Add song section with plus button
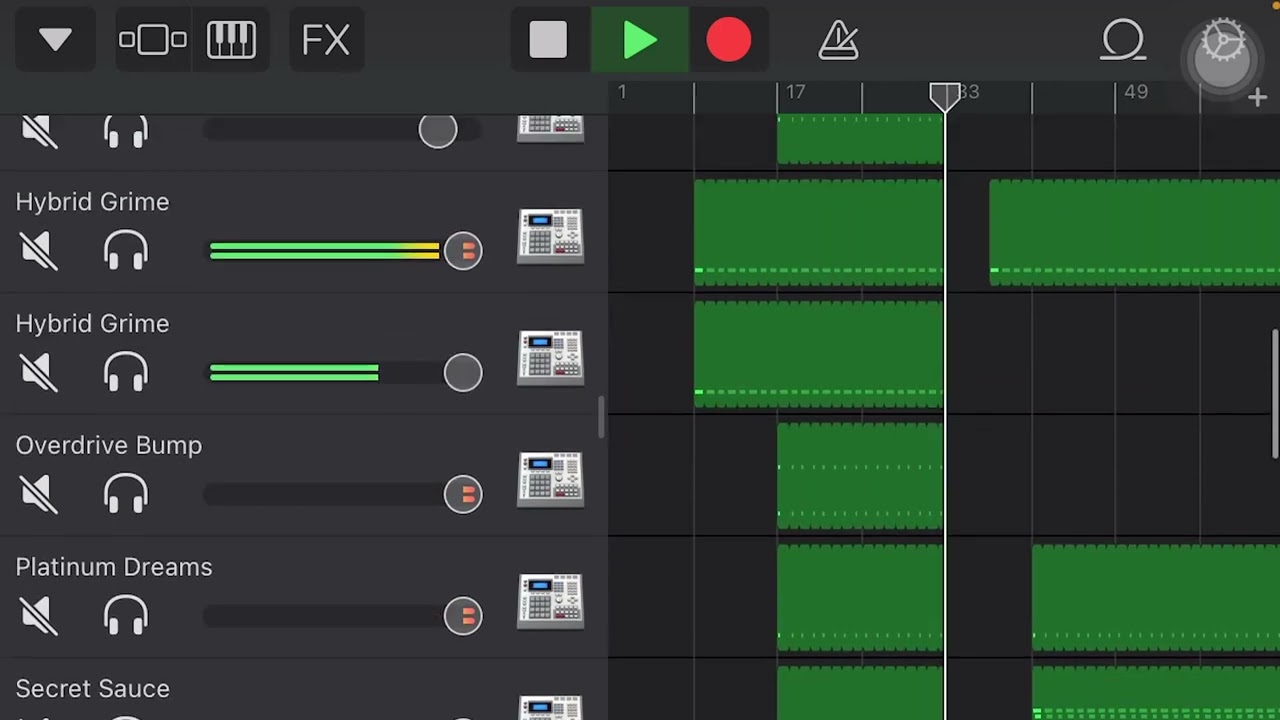The image size is (1280, 720). pos(1258,97)
